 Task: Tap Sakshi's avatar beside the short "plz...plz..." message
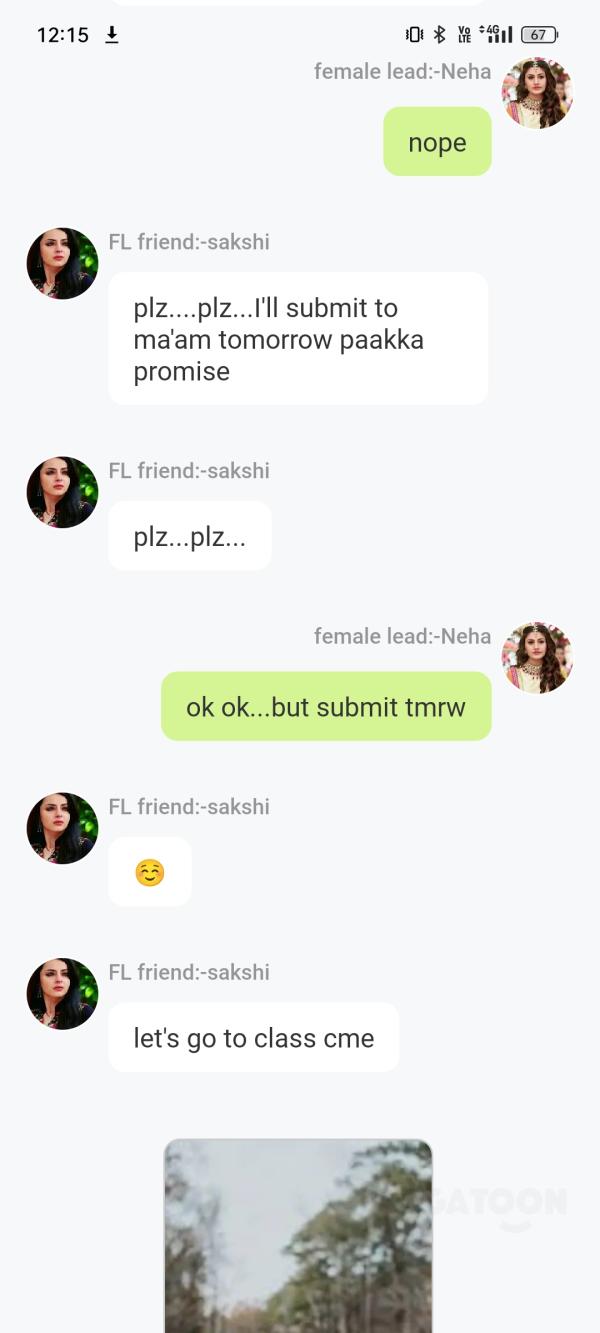(62, 492)
